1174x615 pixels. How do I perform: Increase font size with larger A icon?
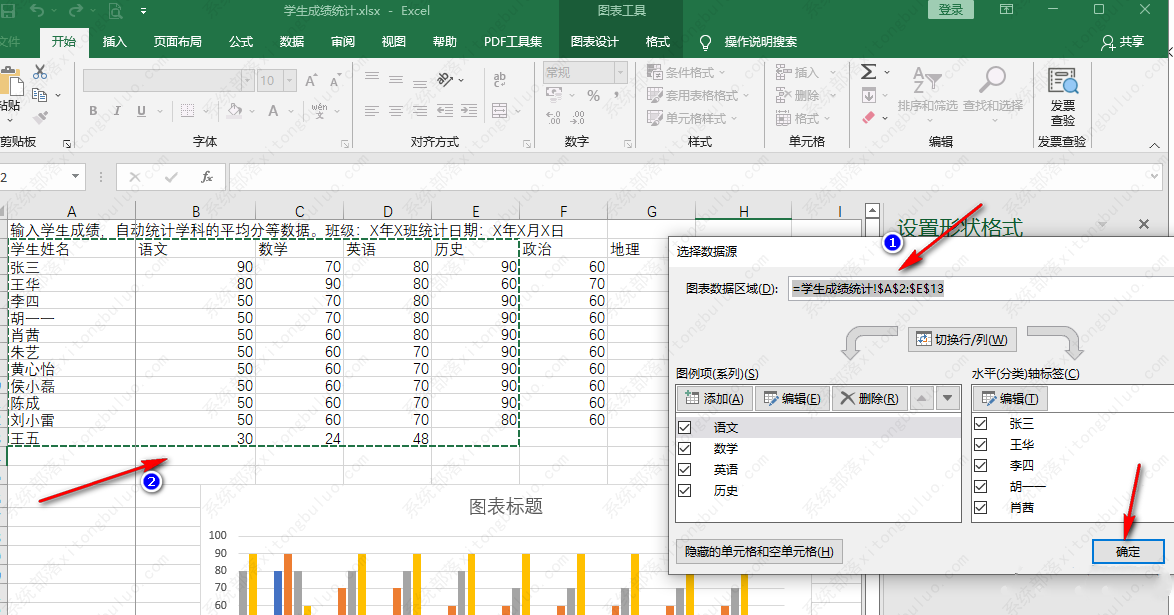pyautogui.click(x=311, y=80)
